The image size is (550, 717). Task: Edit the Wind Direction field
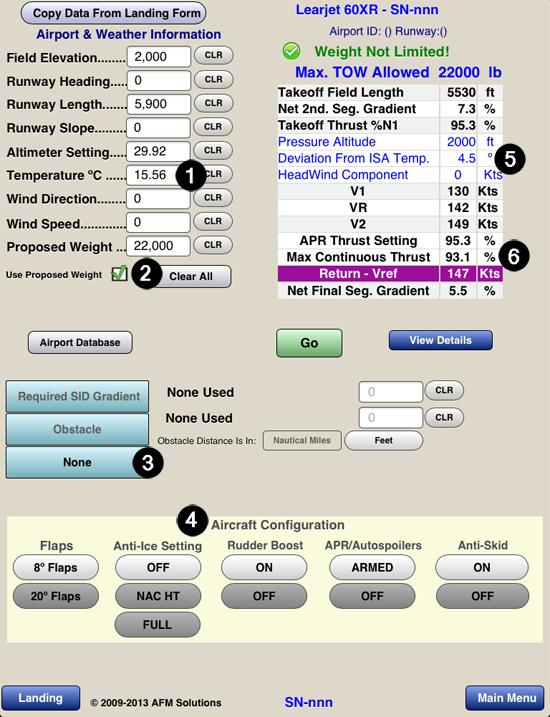click(158, 199)
